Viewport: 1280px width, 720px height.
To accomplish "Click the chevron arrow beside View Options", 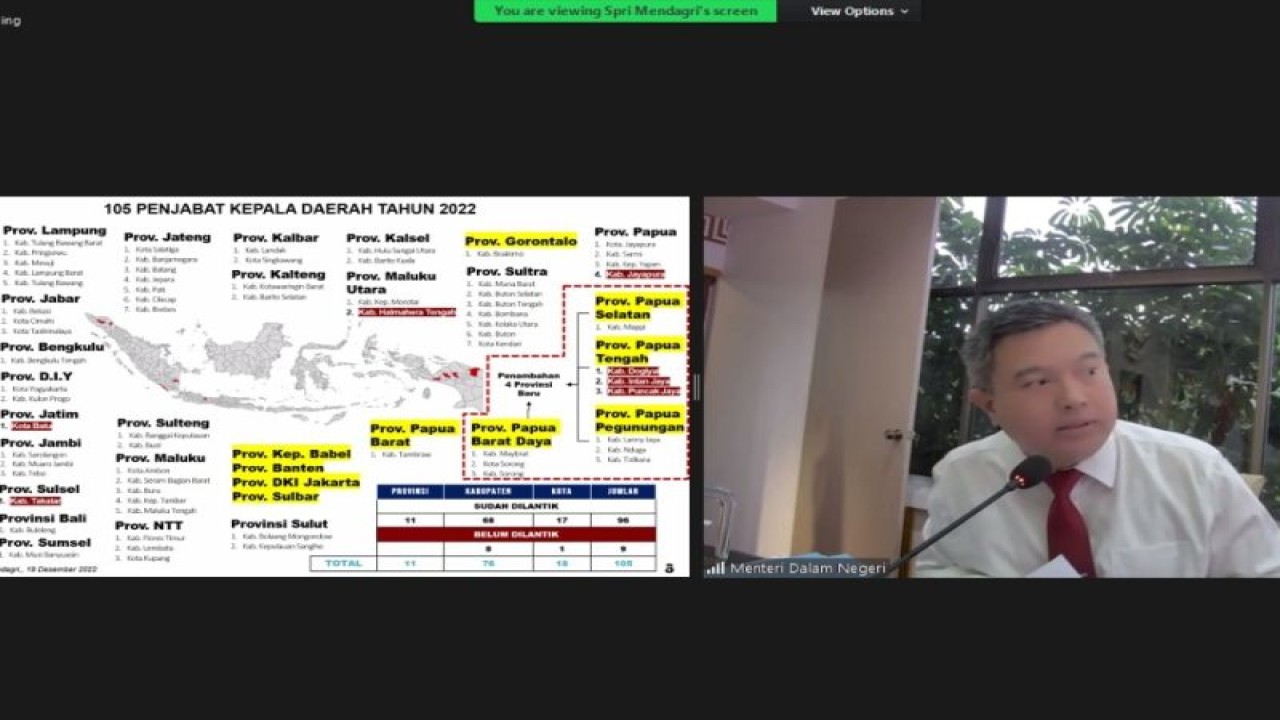I will point(904,12).
